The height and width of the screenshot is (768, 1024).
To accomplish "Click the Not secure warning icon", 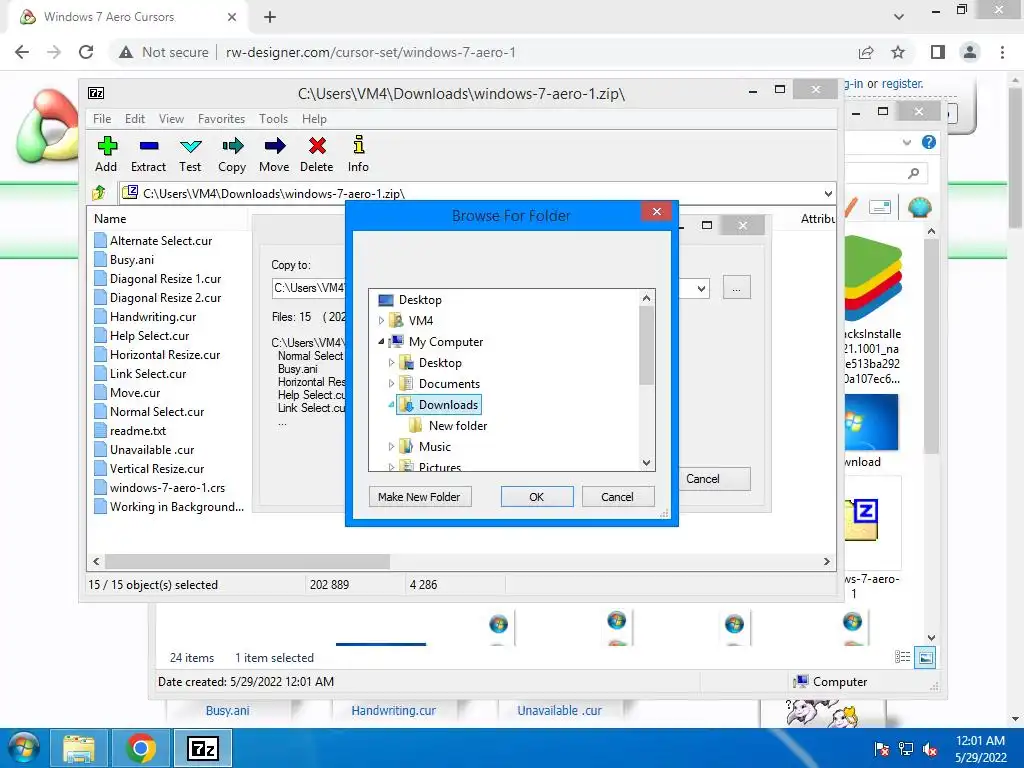I will click(x=126, y=52).
